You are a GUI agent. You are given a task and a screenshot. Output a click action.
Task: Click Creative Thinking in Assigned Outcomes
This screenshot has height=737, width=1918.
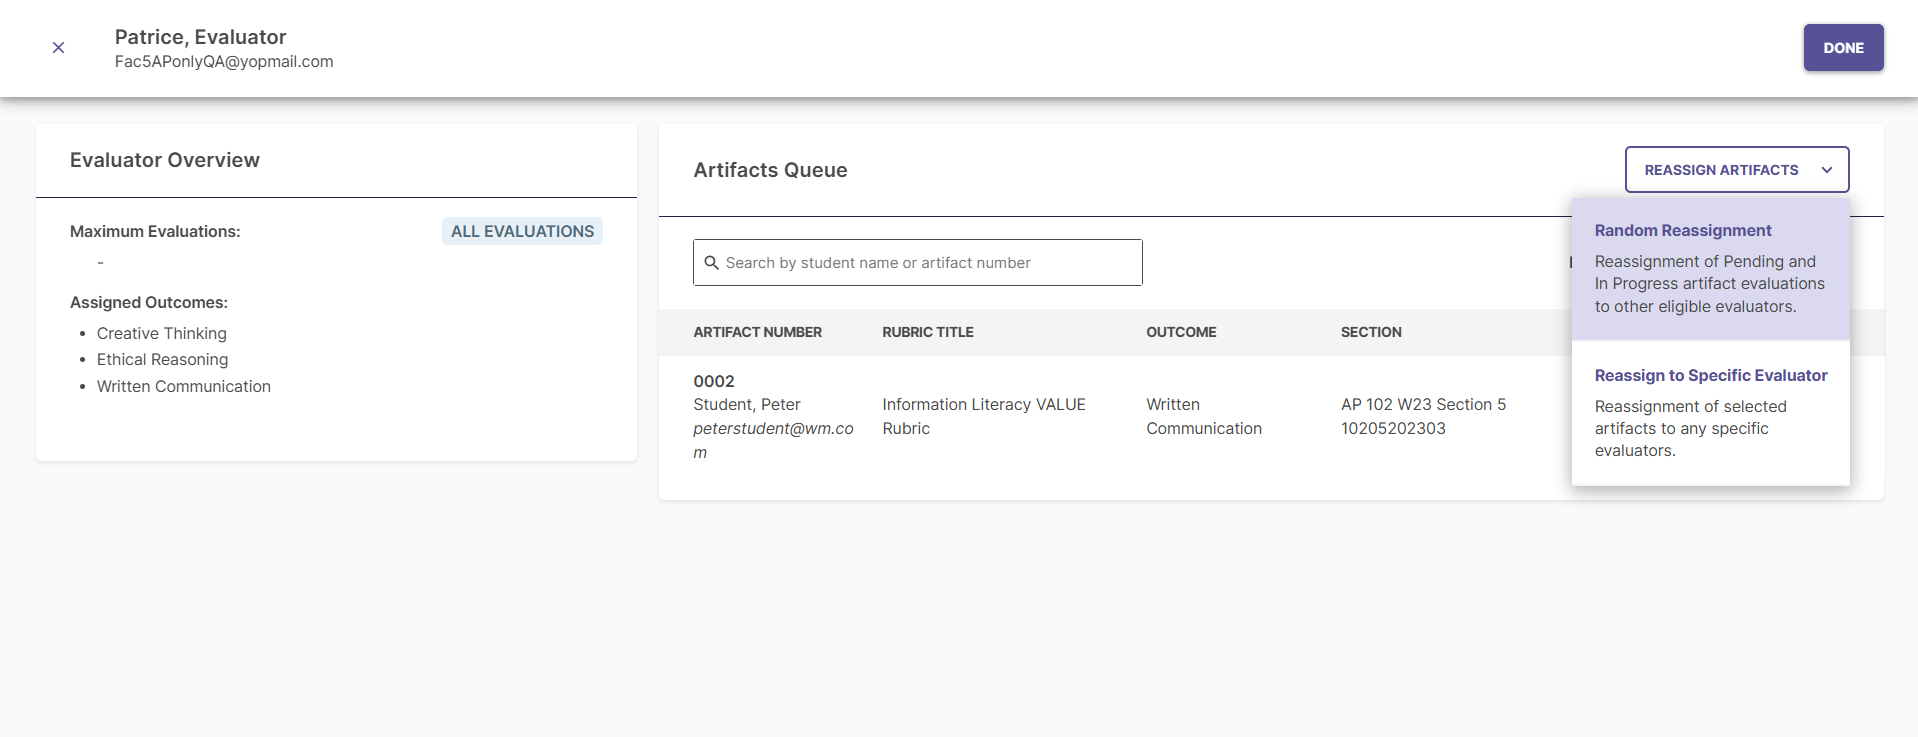[162, 333]
